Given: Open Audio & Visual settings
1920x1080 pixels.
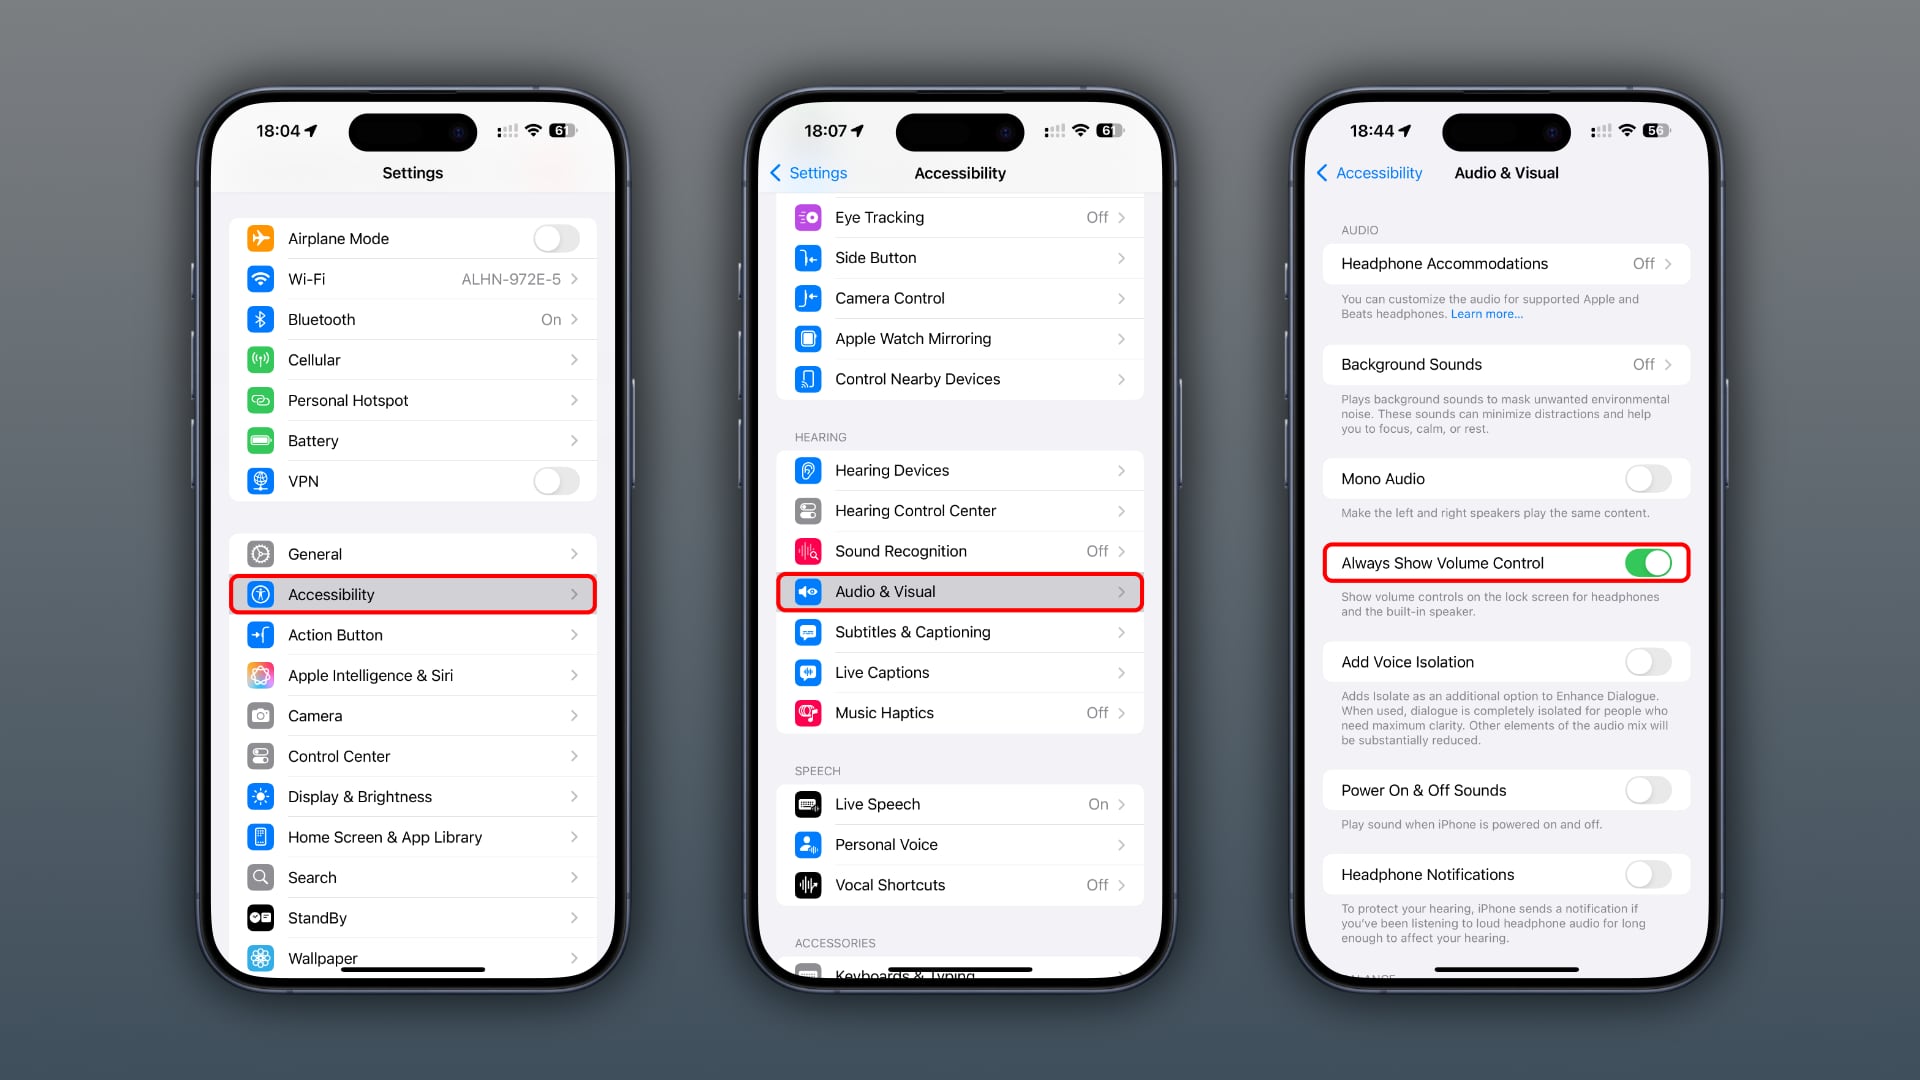Looking at the screenshot, I should 960,591.
